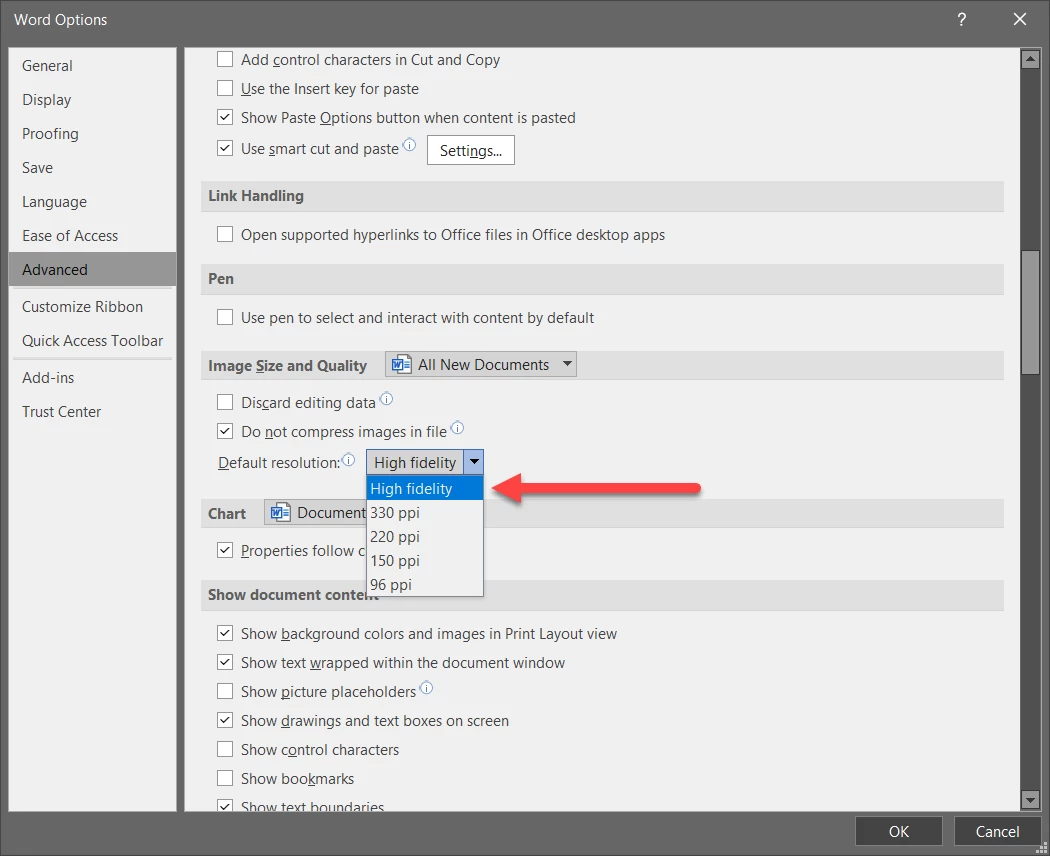The image size is (1050, 856).
Task: Click the scrollbar up arrow
Action: pos(1030,60)
